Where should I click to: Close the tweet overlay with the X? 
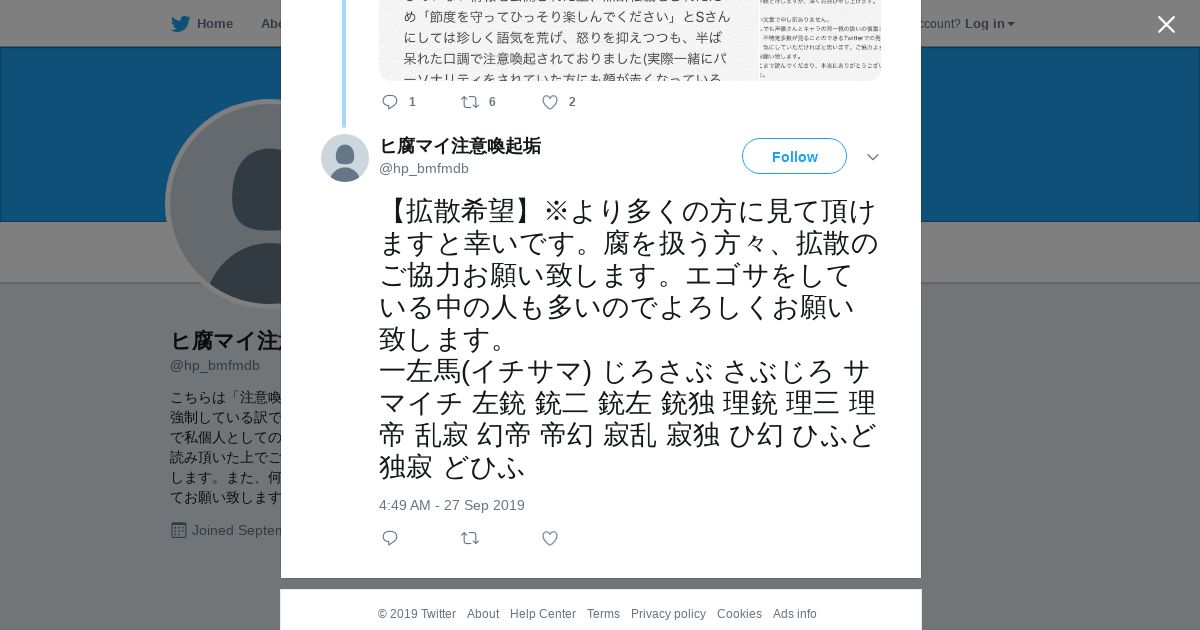pos(1166,24)
